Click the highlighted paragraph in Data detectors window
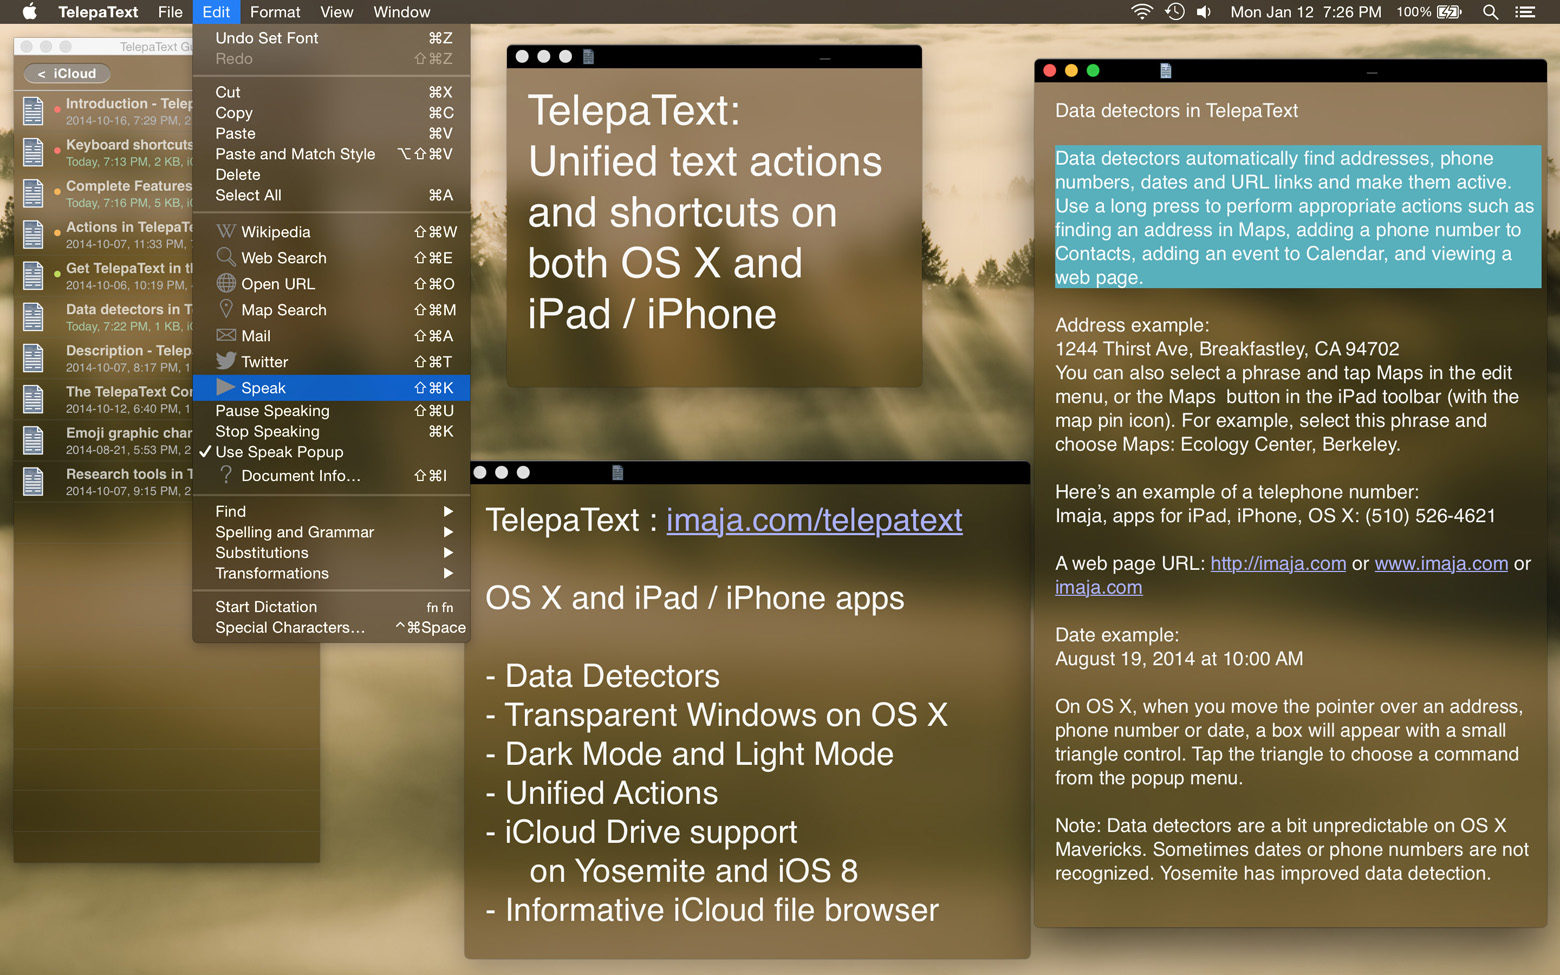The image size is (1560, 975). pyautogui.click(x=1298, y=217)
